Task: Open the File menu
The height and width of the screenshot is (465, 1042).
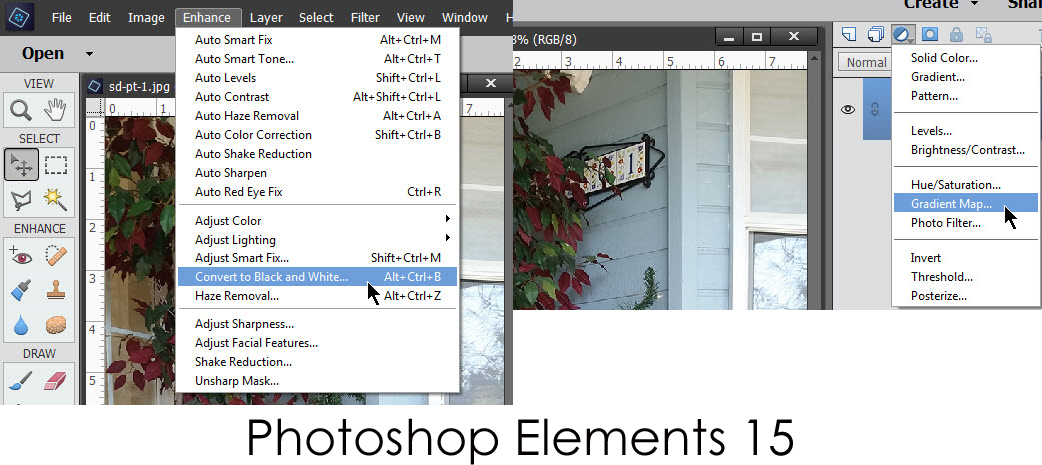Action: pyautogui.click(x=62, y=18)
